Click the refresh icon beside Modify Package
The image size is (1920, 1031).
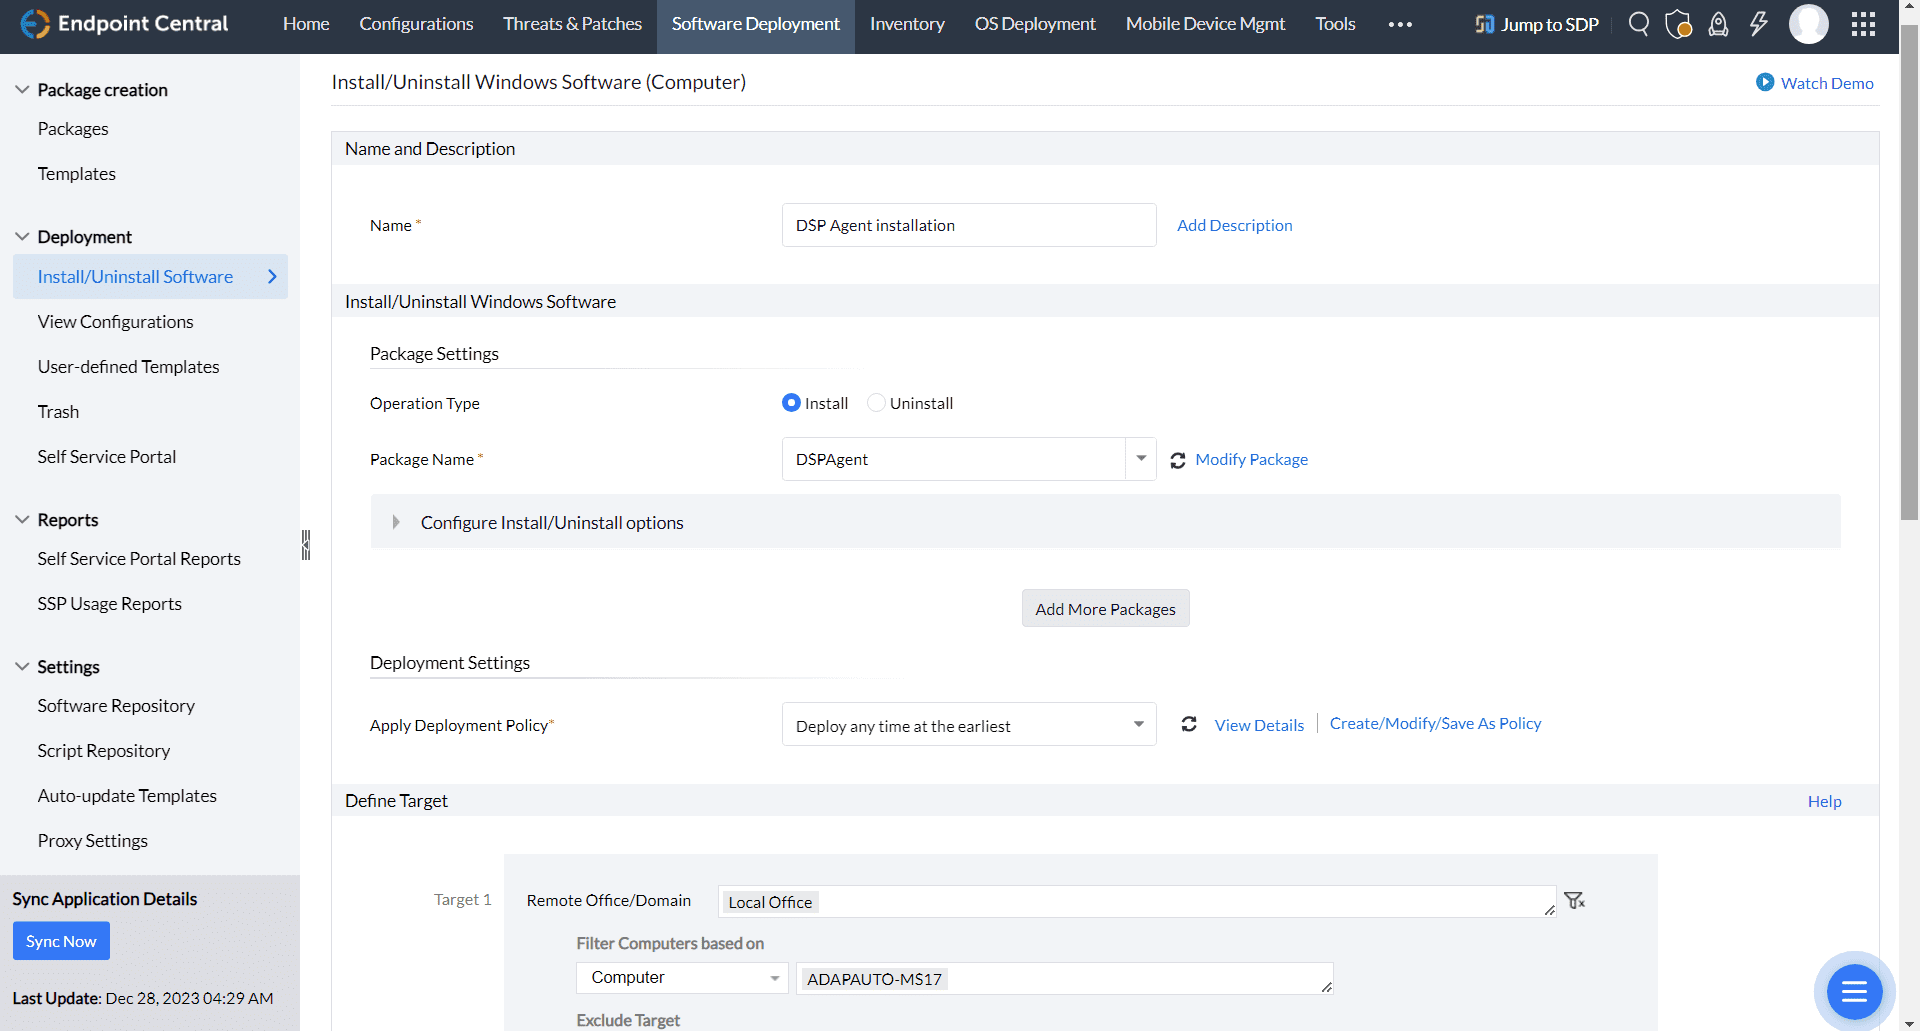tap(1178, 460)
